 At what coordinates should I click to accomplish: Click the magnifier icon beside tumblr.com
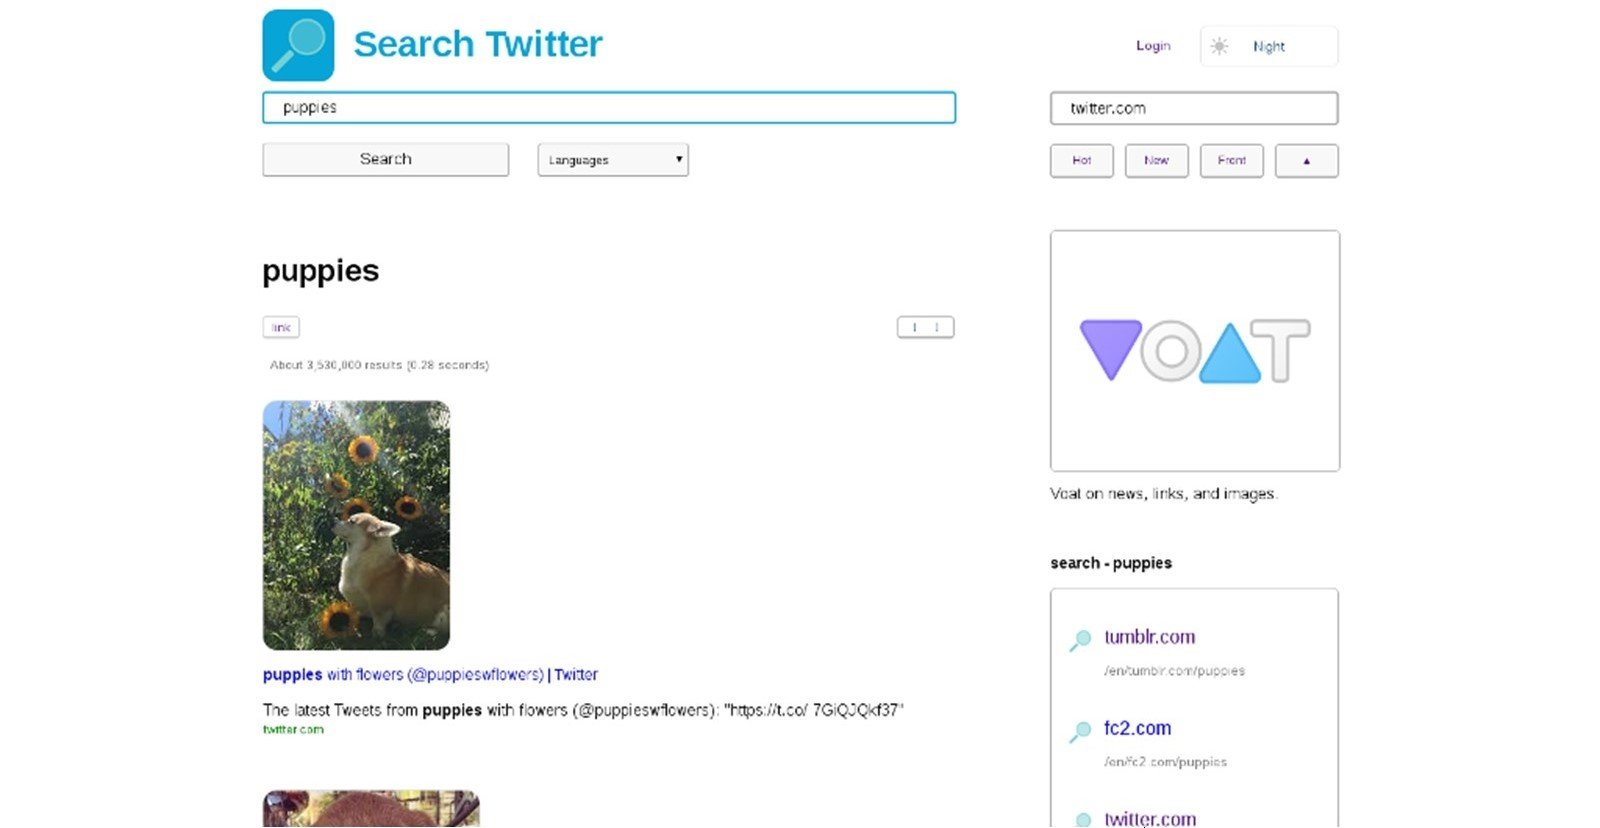[x=1080, y=640]
